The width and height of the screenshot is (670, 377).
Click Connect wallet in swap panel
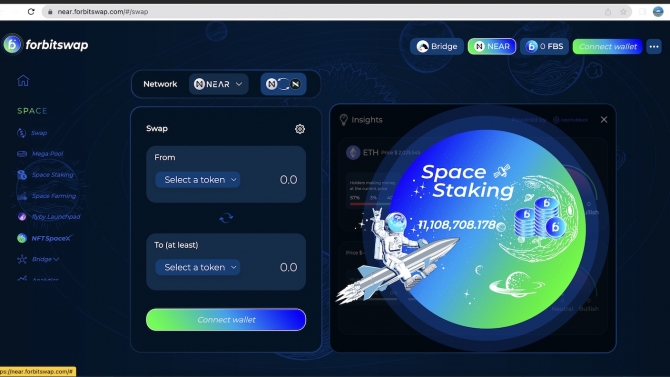point(226,320)
